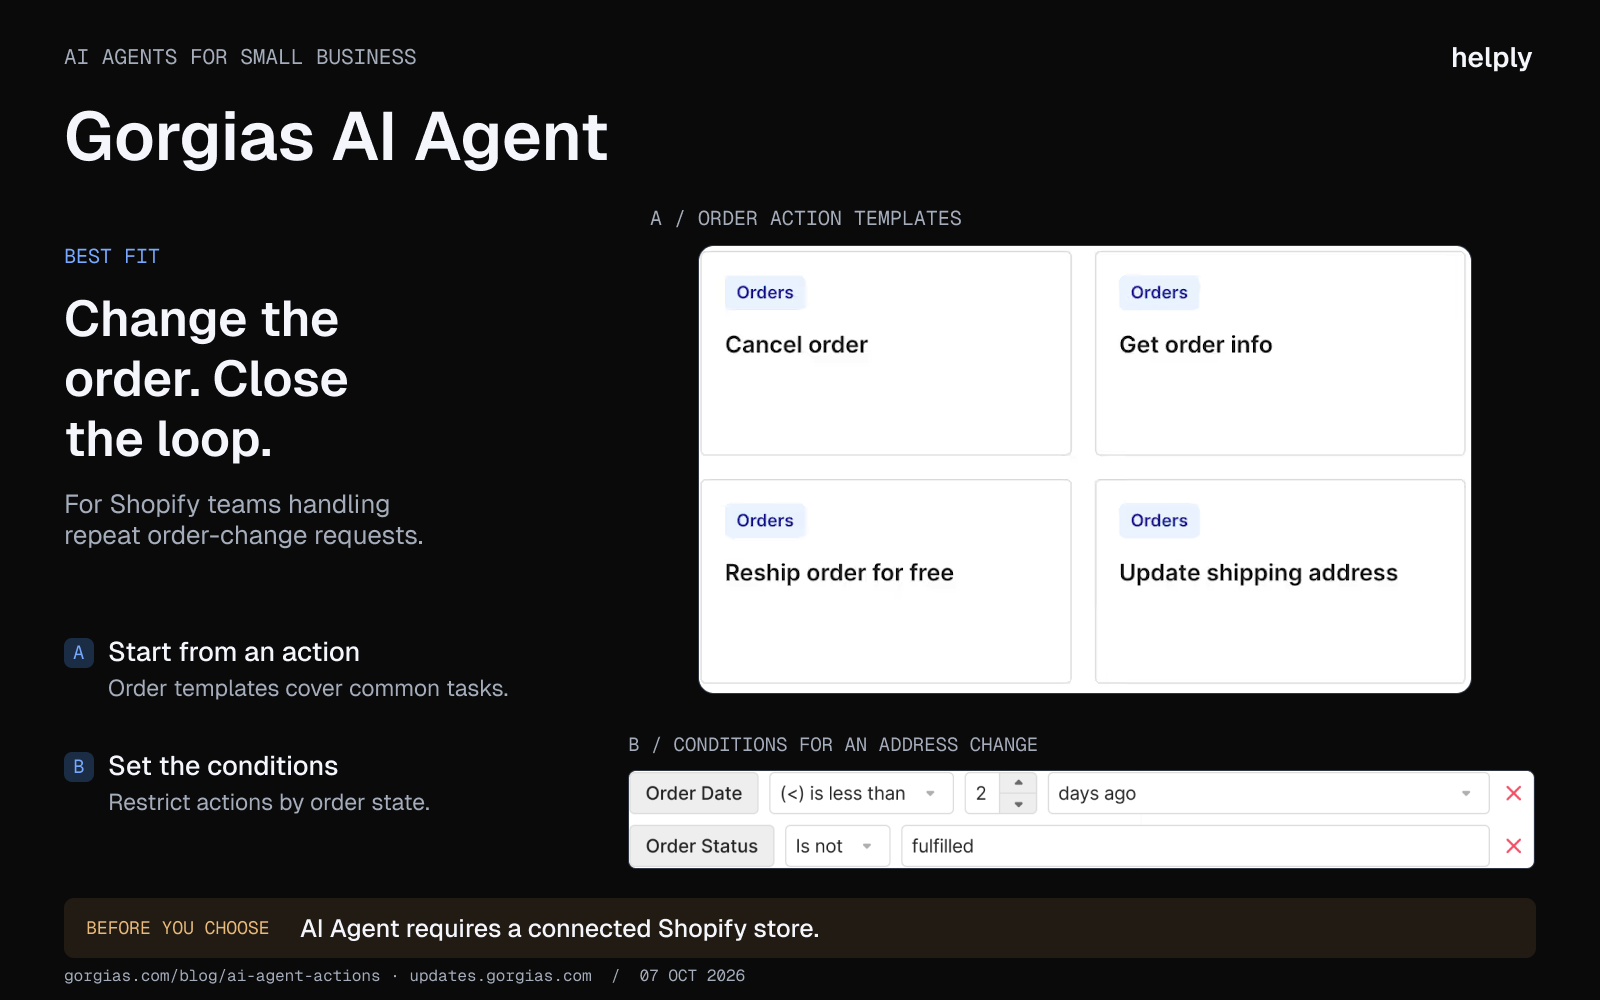Open the 'Is not' operator dropdown
The width and height of the screenshot is (1600, 1000).
click(837, 846)
